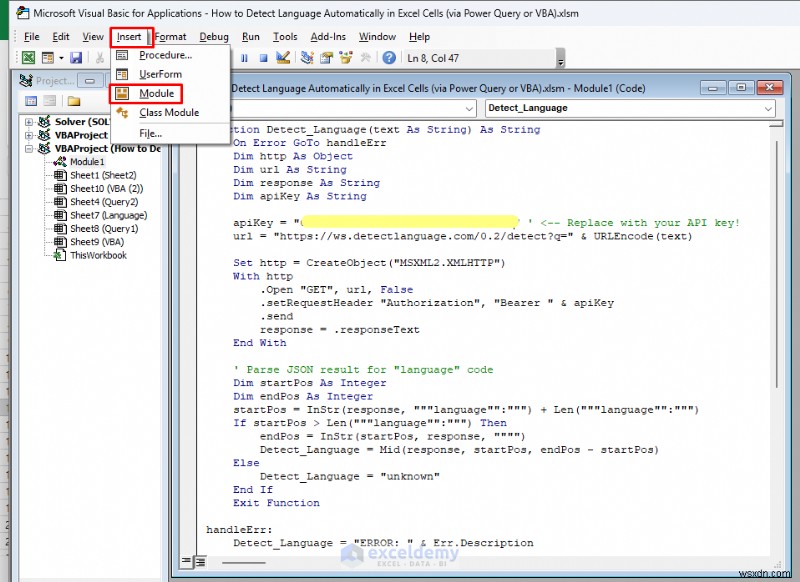Click the 'Exit Function' code line
This screenshot has width=800, height=582.
[276, 502]
